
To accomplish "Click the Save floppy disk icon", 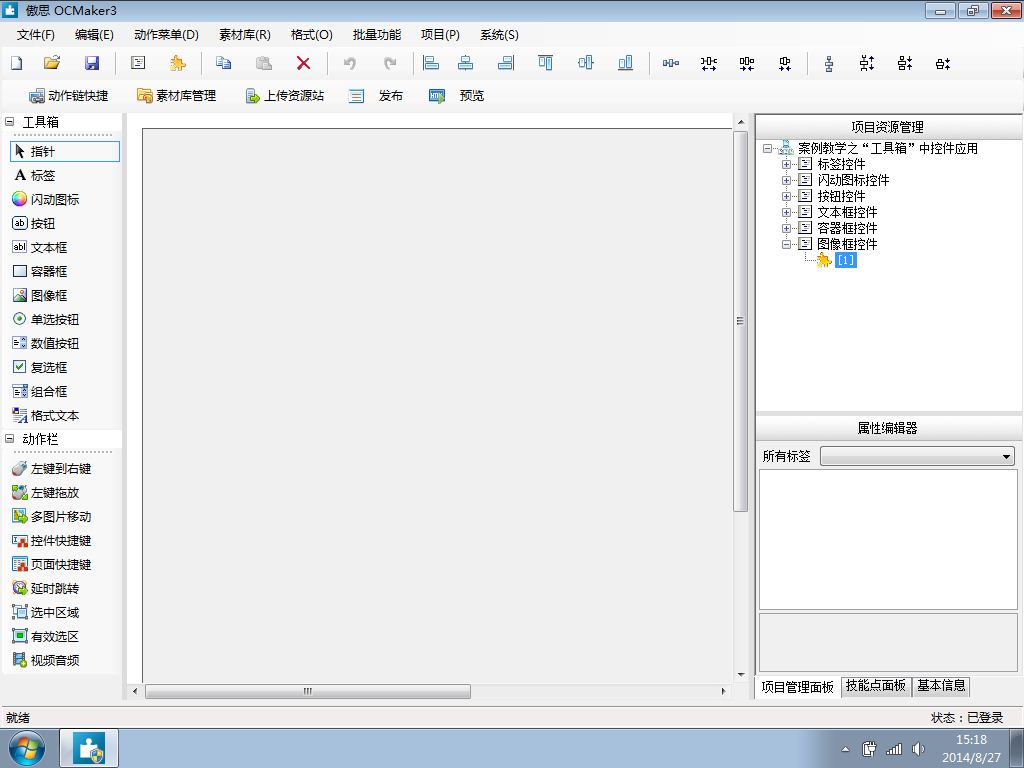I will (x=91, y=63).
